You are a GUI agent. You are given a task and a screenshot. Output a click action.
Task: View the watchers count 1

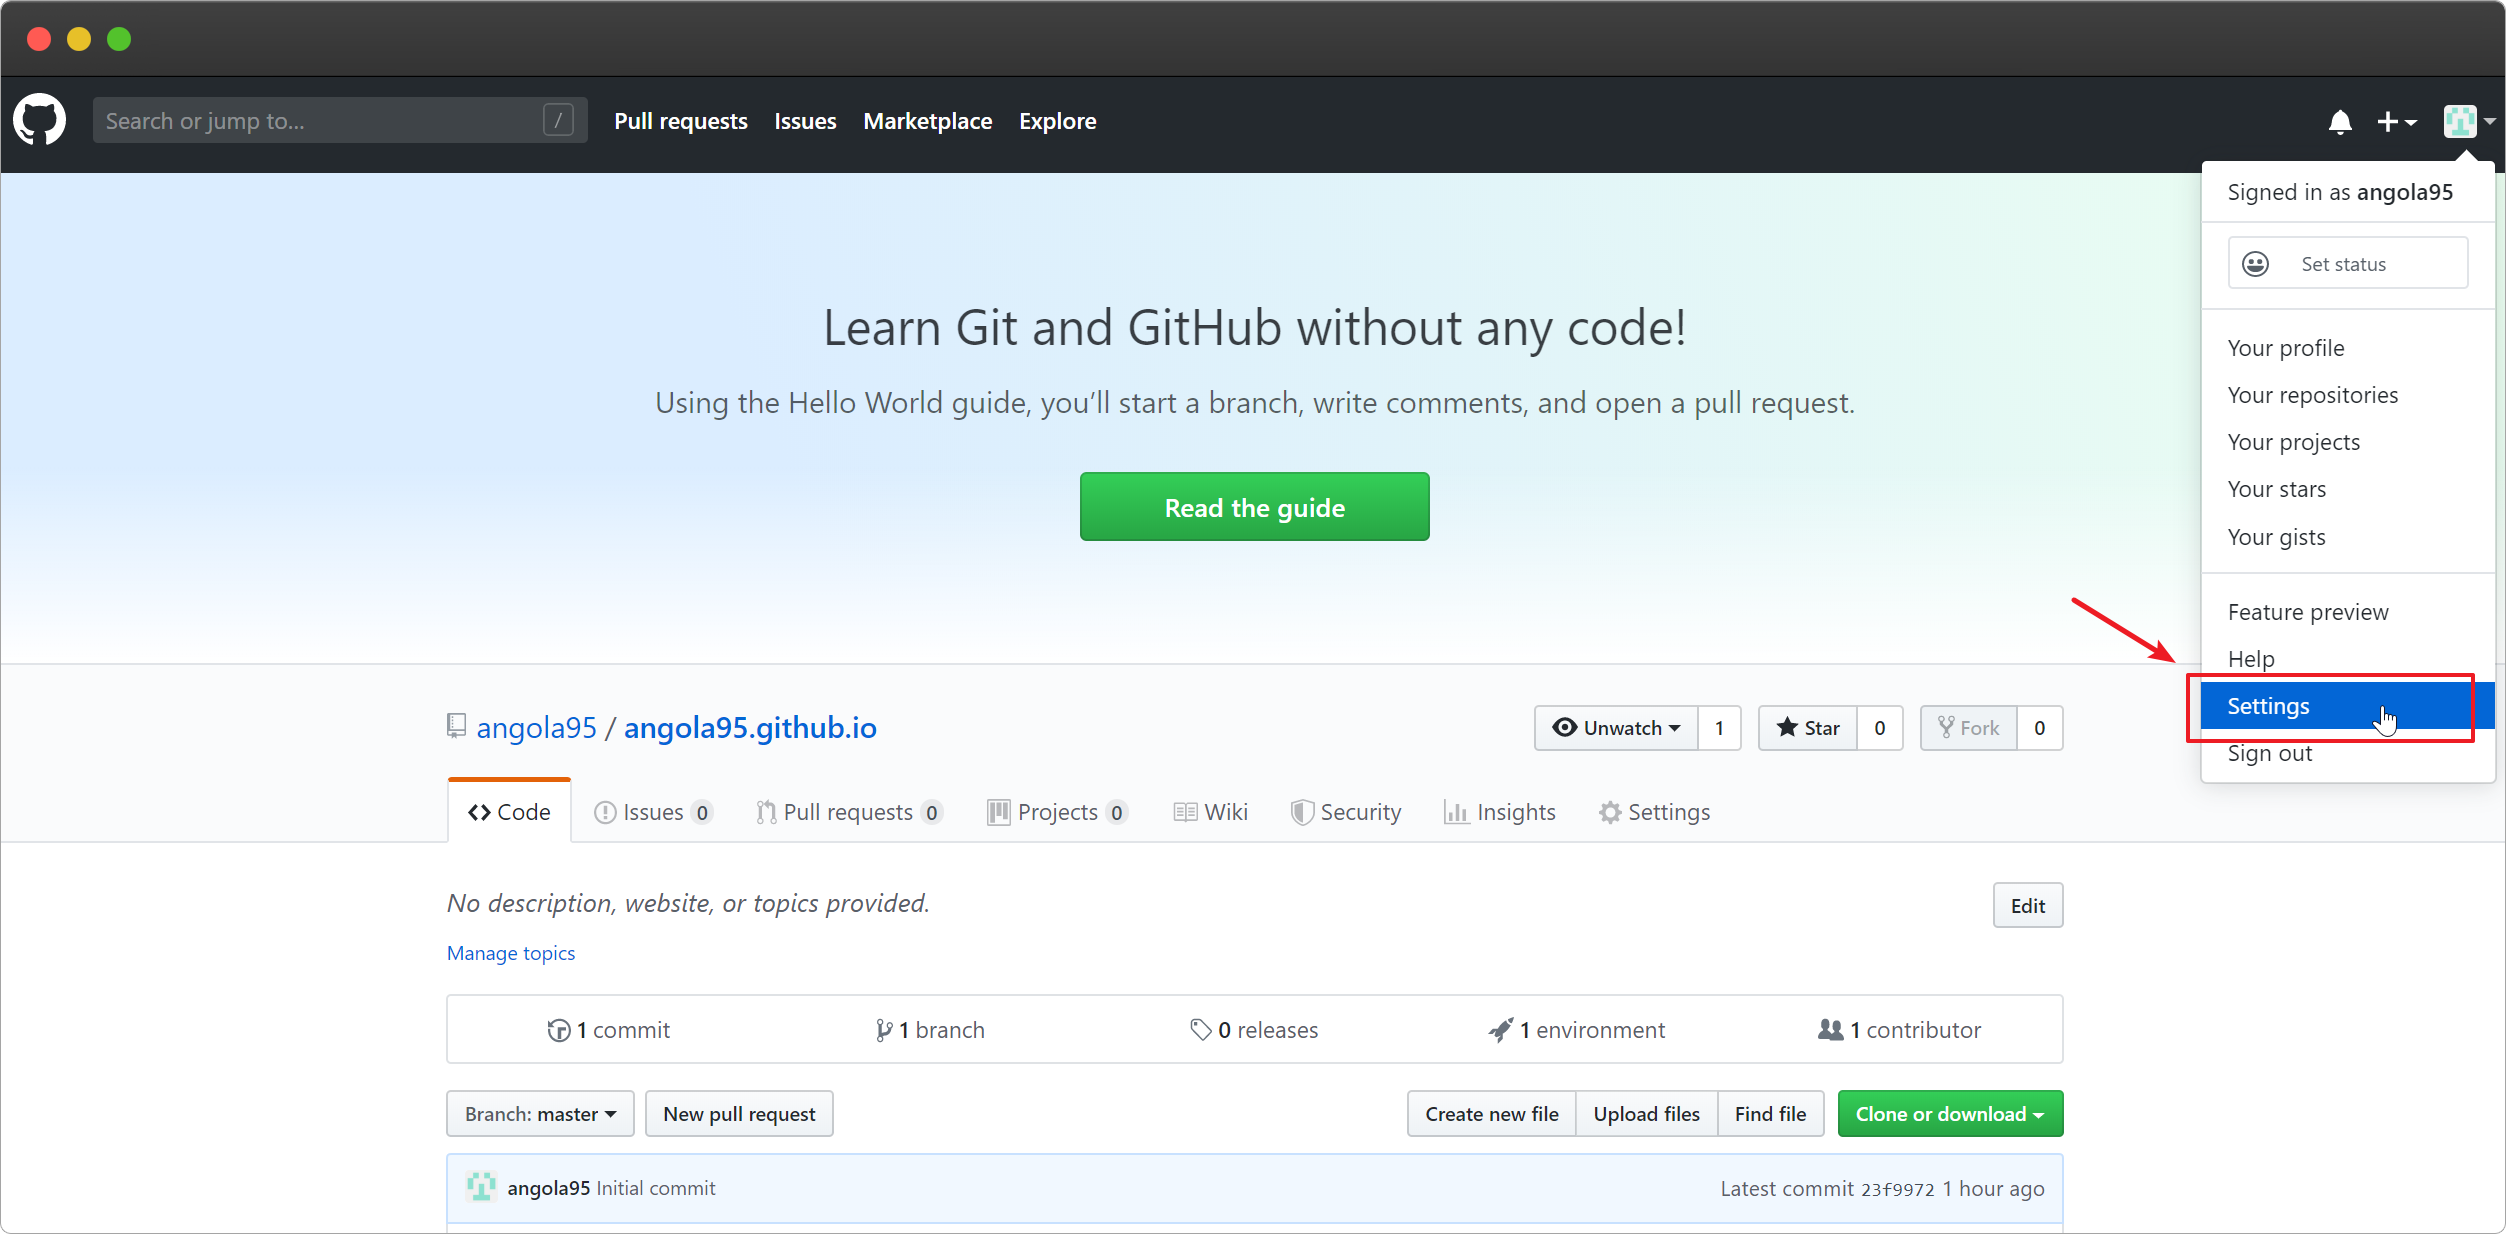click(1719, 728)
